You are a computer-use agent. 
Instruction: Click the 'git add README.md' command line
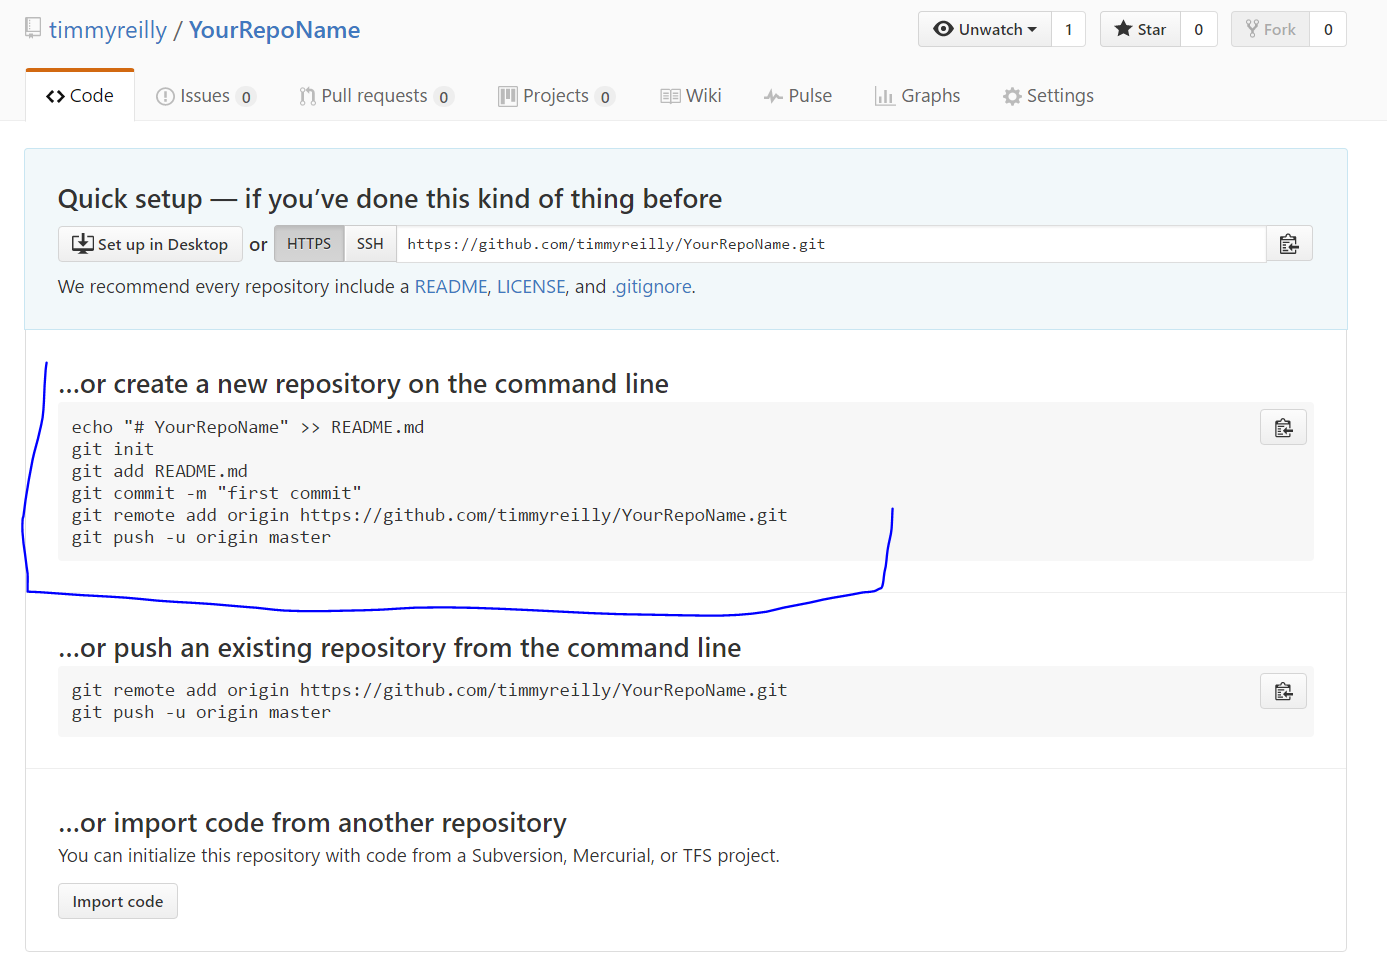click(x=160, y=471)
